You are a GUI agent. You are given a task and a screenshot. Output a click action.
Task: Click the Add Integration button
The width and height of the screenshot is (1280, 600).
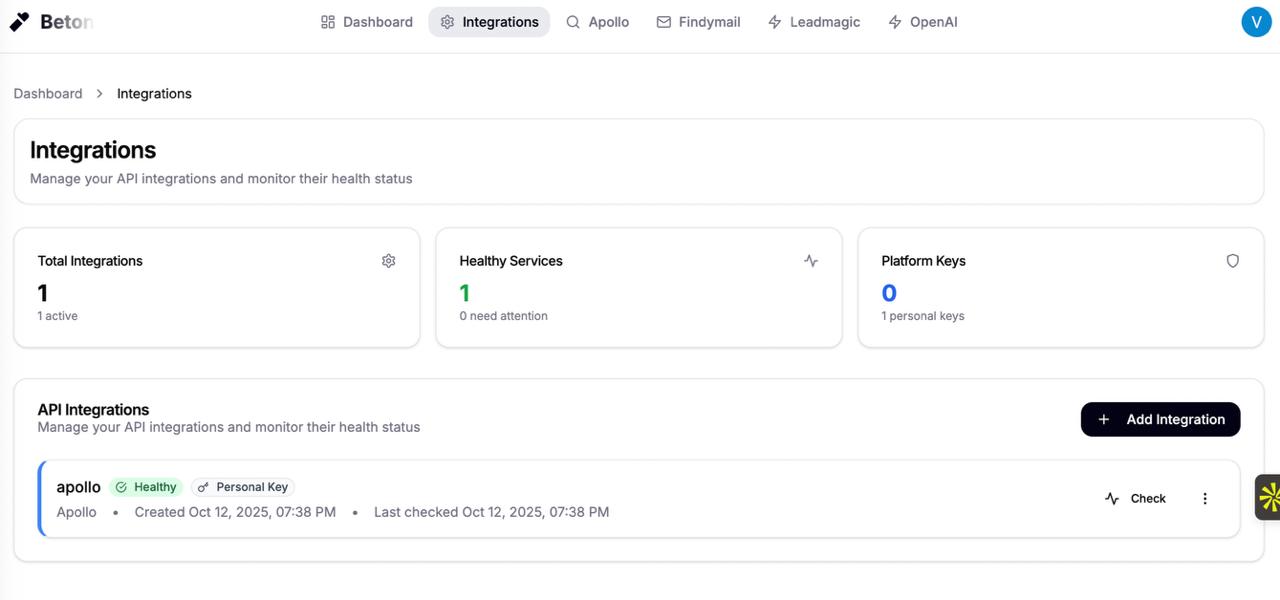pos(1160,419)
